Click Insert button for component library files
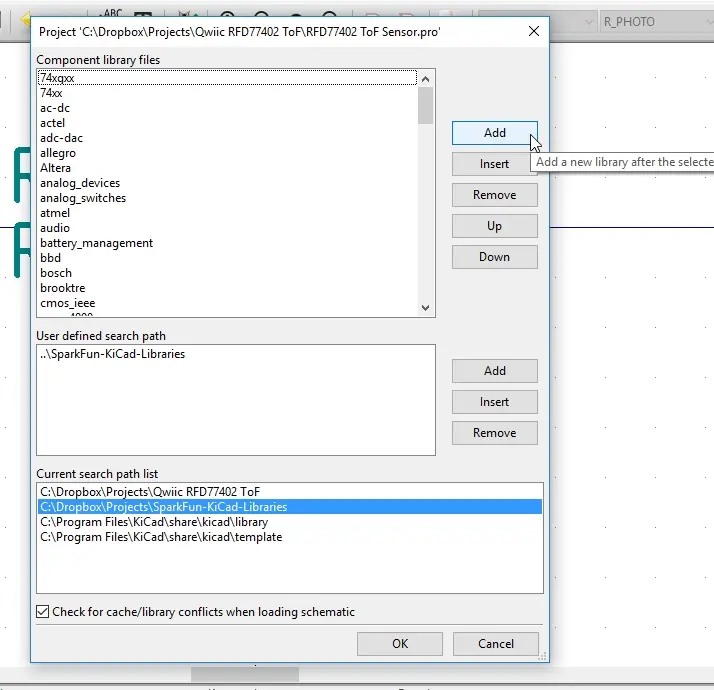The image size is (714, 690). (494, 164)
